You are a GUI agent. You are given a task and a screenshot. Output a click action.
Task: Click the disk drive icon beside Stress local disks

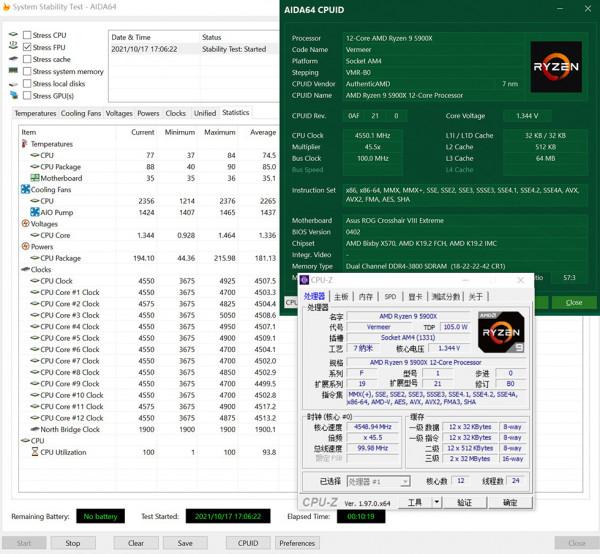pos(13,84)
